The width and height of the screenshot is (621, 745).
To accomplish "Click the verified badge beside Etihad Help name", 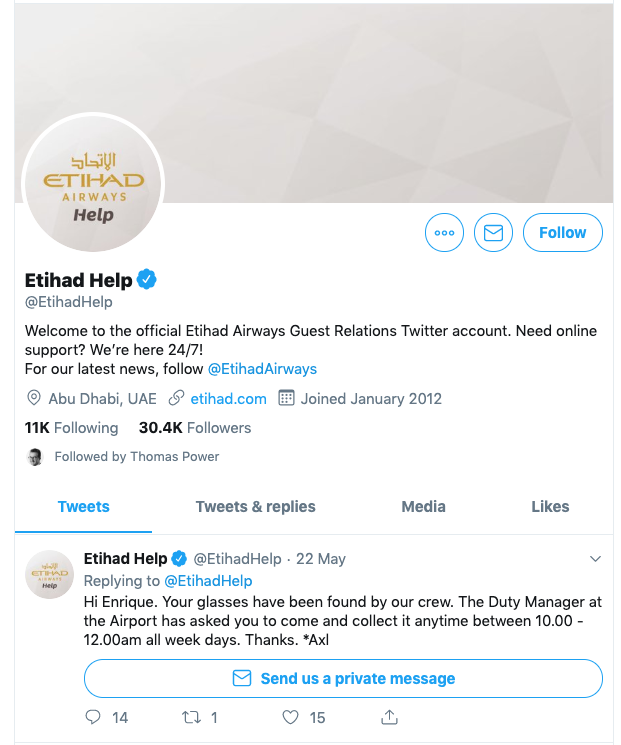I will (147, 279).
